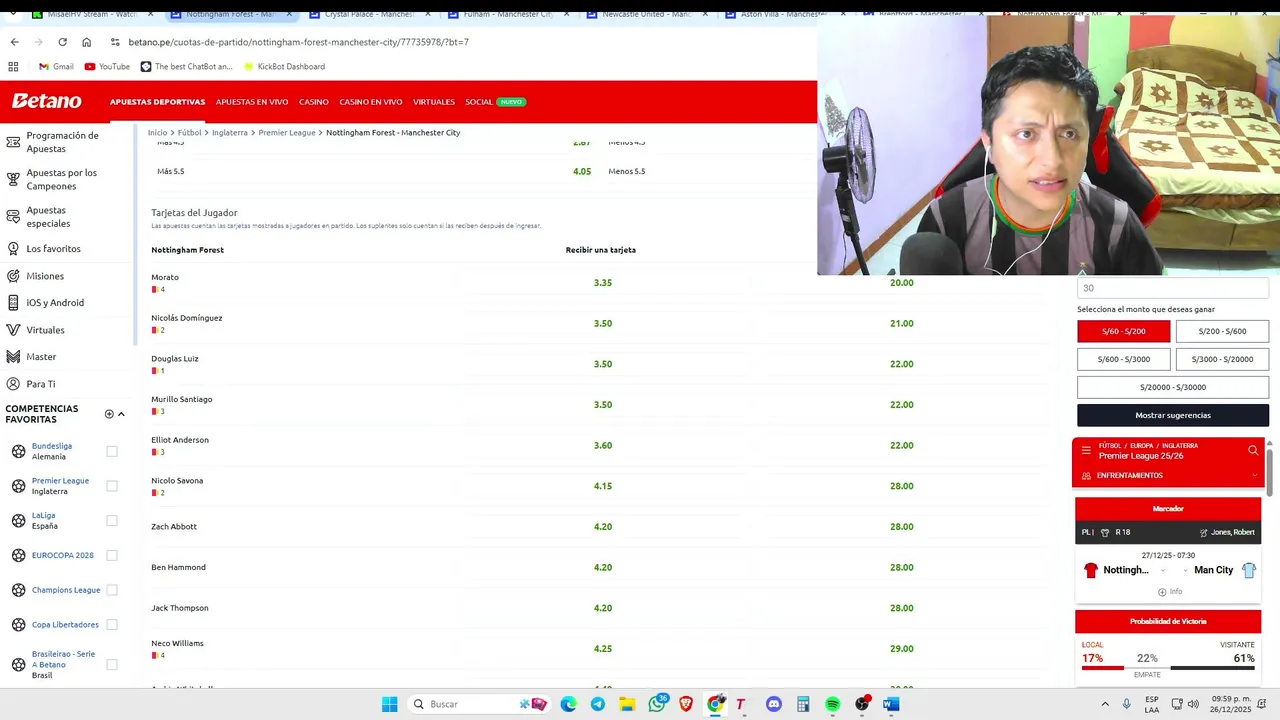
Task: Open Apuestas especiales in sidebar
Action: (x=49, y=217)
